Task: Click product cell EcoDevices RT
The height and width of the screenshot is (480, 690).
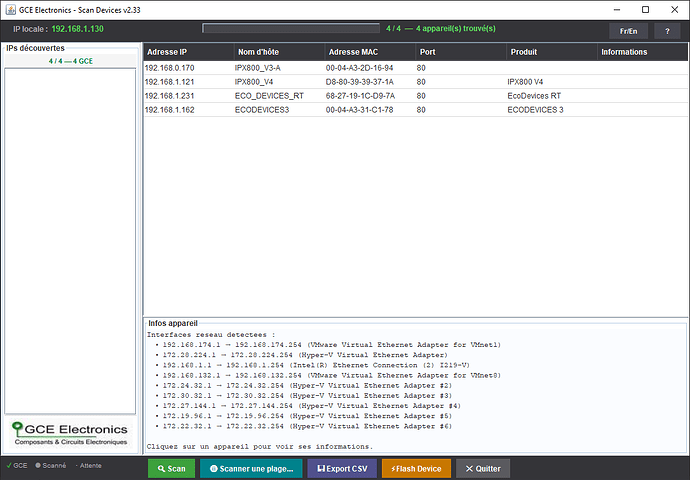Action: pos(534,96)
